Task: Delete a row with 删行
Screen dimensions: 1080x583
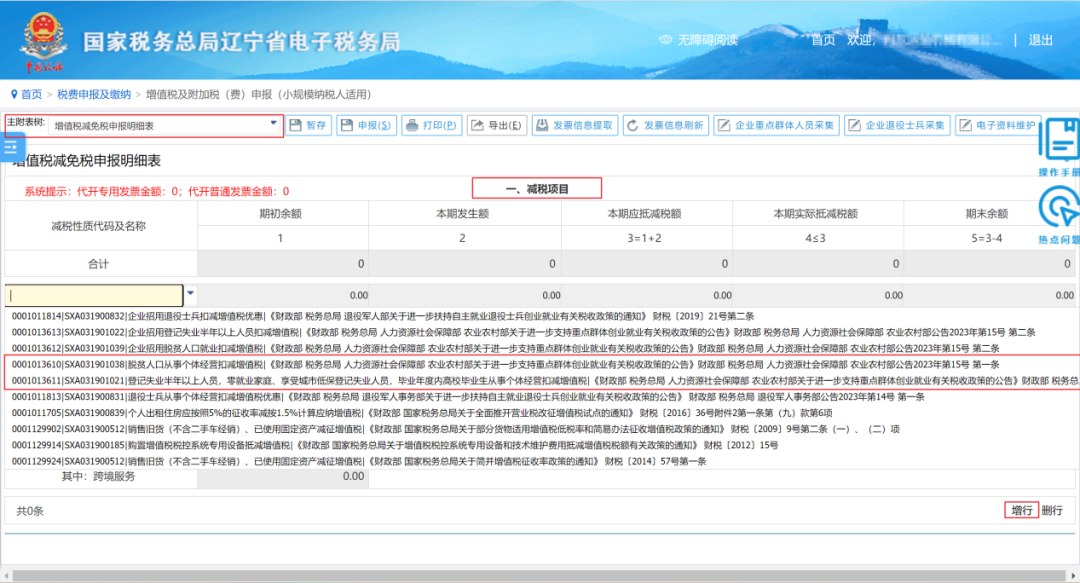Action: 1052,511
